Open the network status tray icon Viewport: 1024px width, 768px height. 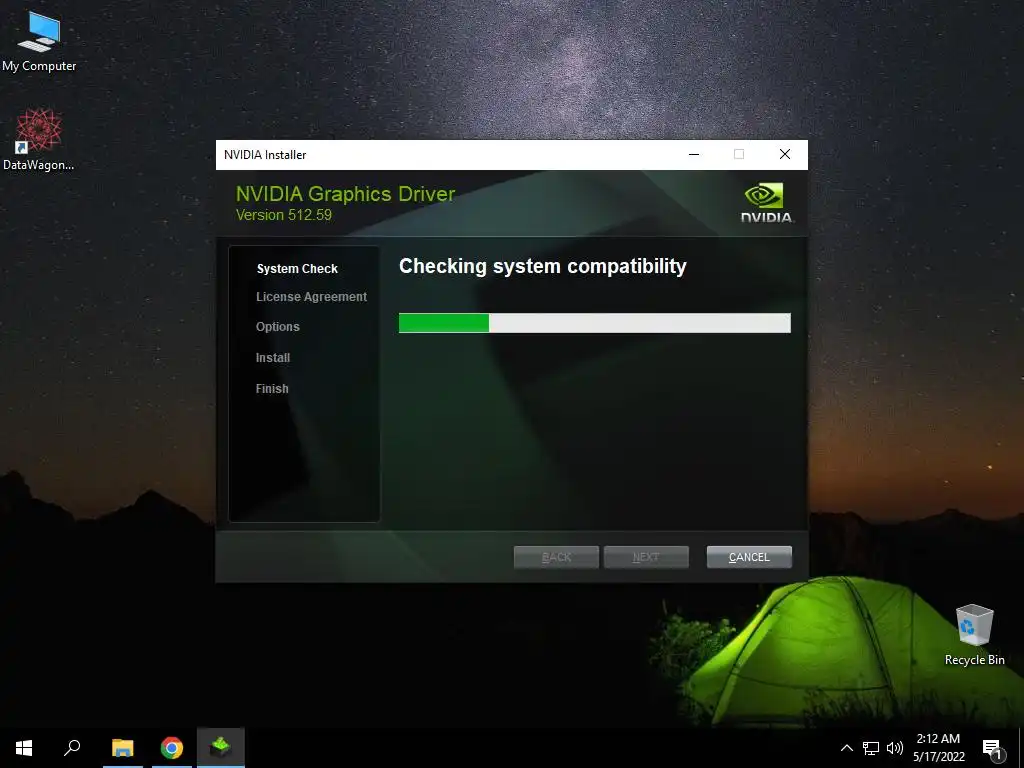point(871,748)
